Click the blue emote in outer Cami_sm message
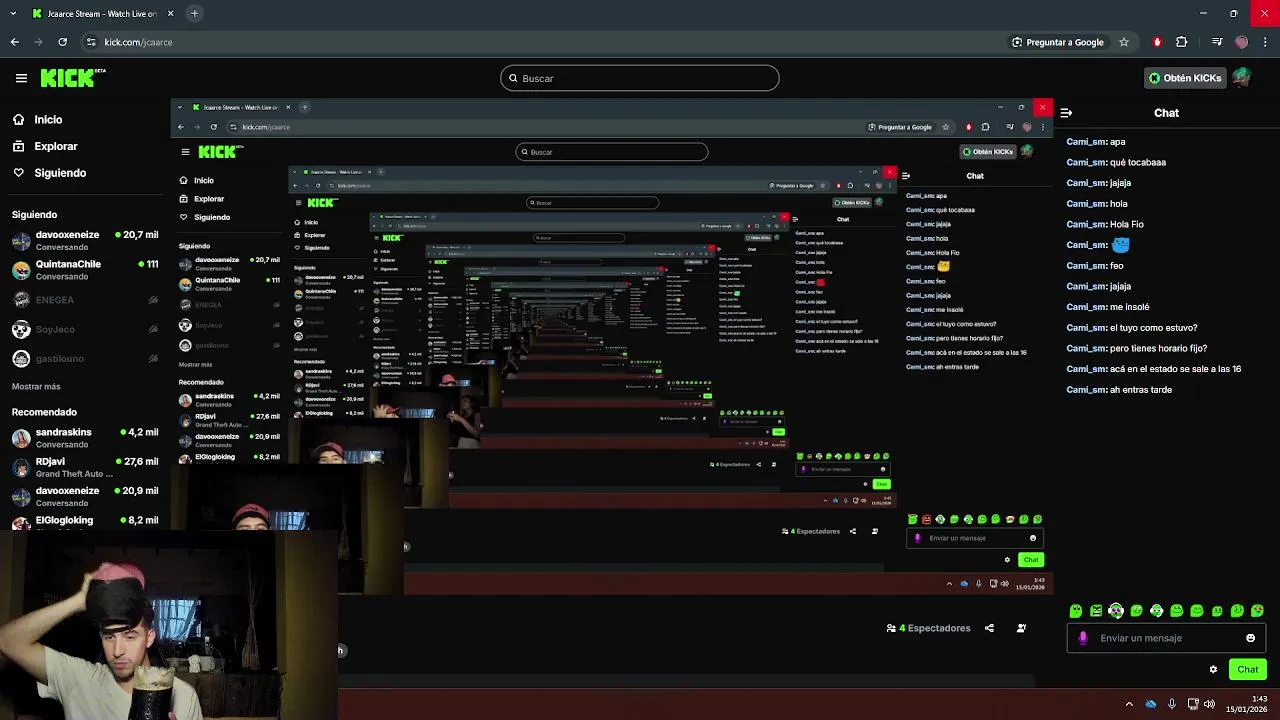The image size is (1280, 720). pyautogui.click(x=1121, y=245)
